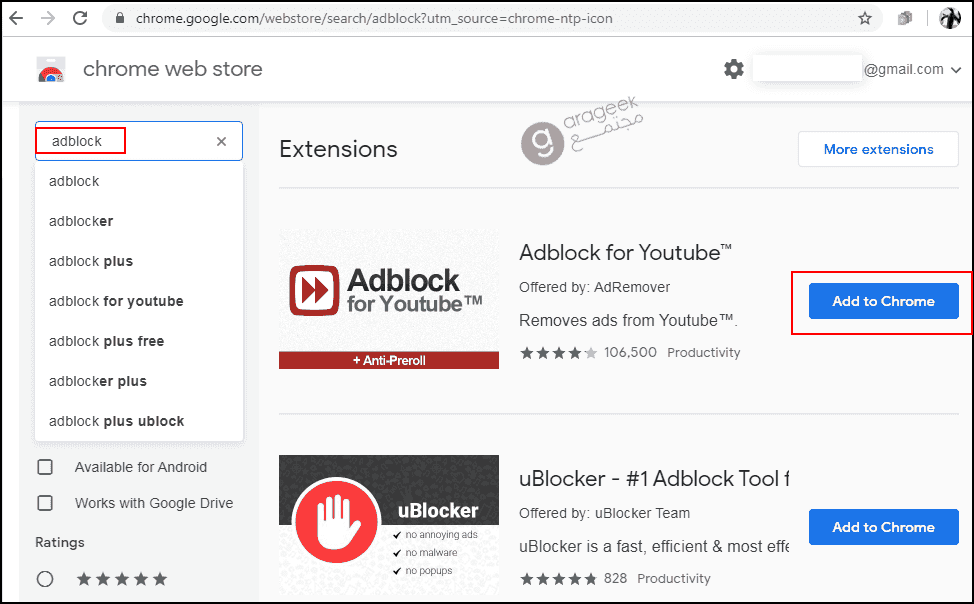
Task: Click "Removes ads from Youtube" description
Action: pyautogui.click(x=628, y=321)
